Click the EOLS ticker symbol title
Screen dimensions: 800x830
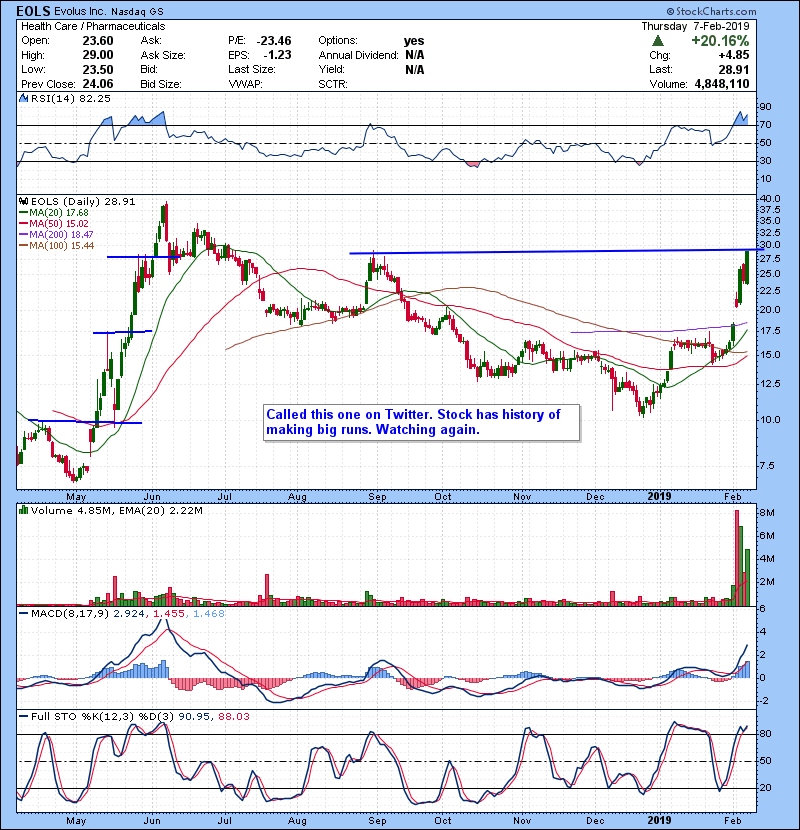[33, 11]
